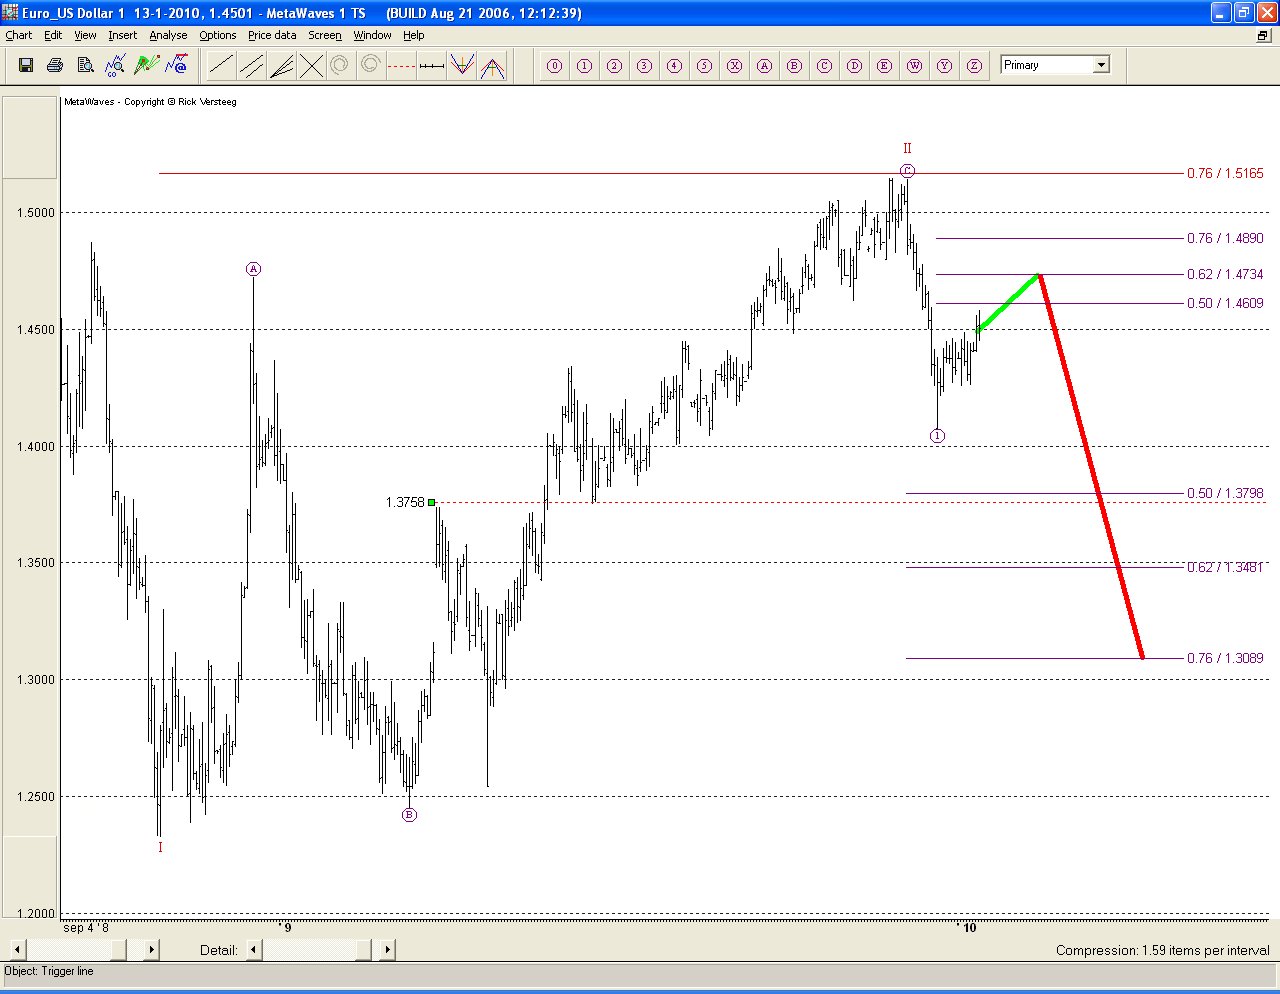1280x994 pixels.
Task: Click left arrow of chart scrollbar
Action: (x=18, y=949)
